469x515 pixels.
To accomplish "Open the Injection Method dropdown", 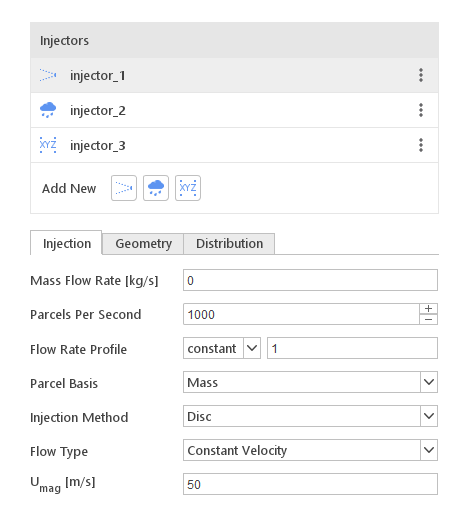I will (x=310, y=416).
